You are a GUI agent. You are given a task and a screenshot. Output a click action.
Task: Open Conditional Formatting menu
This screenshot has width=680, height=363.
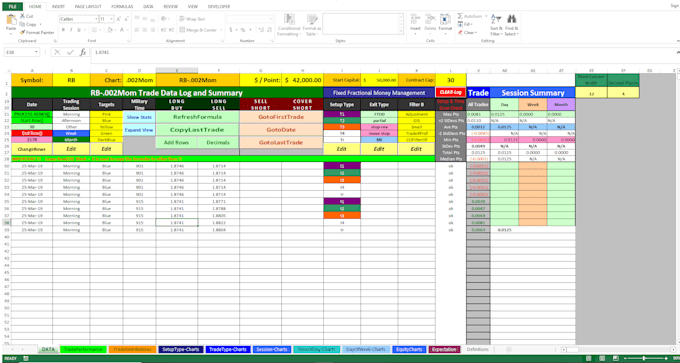(x=289, y=25)
